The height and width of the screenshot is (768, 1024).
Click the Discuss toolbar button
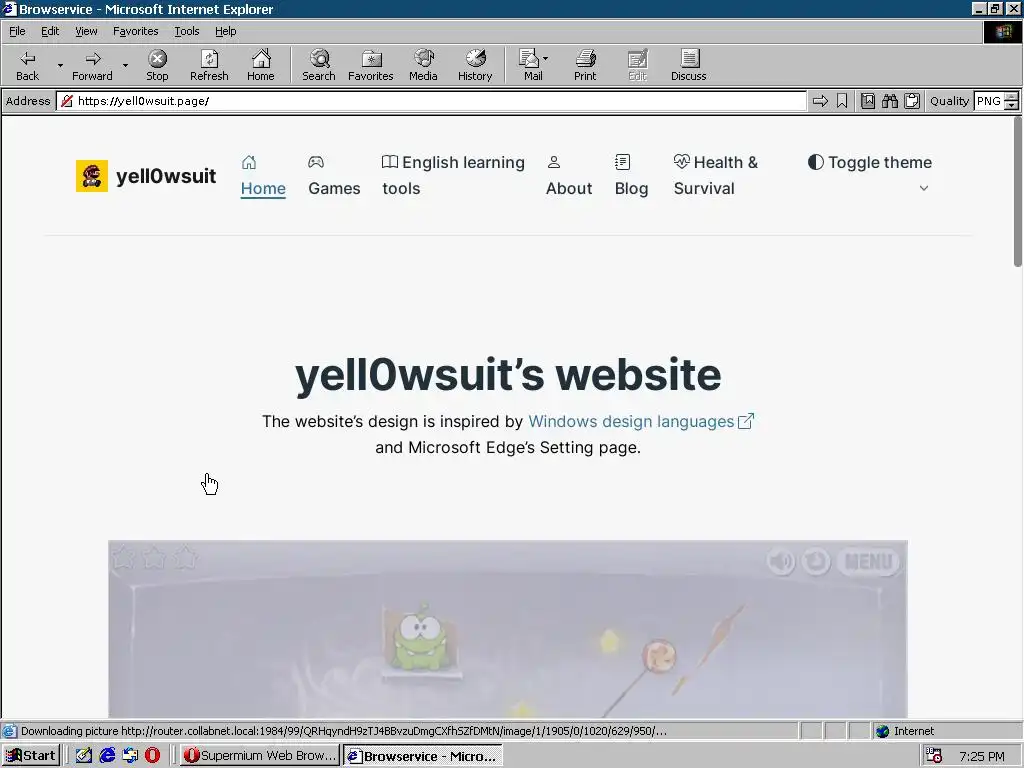(x=688, y=65)
